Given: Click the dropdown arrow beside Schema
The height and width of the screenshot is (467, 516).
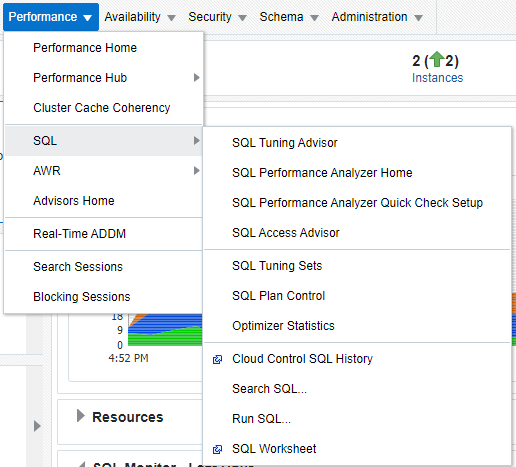Looking at the screenshot, I should tap(314, 18).
